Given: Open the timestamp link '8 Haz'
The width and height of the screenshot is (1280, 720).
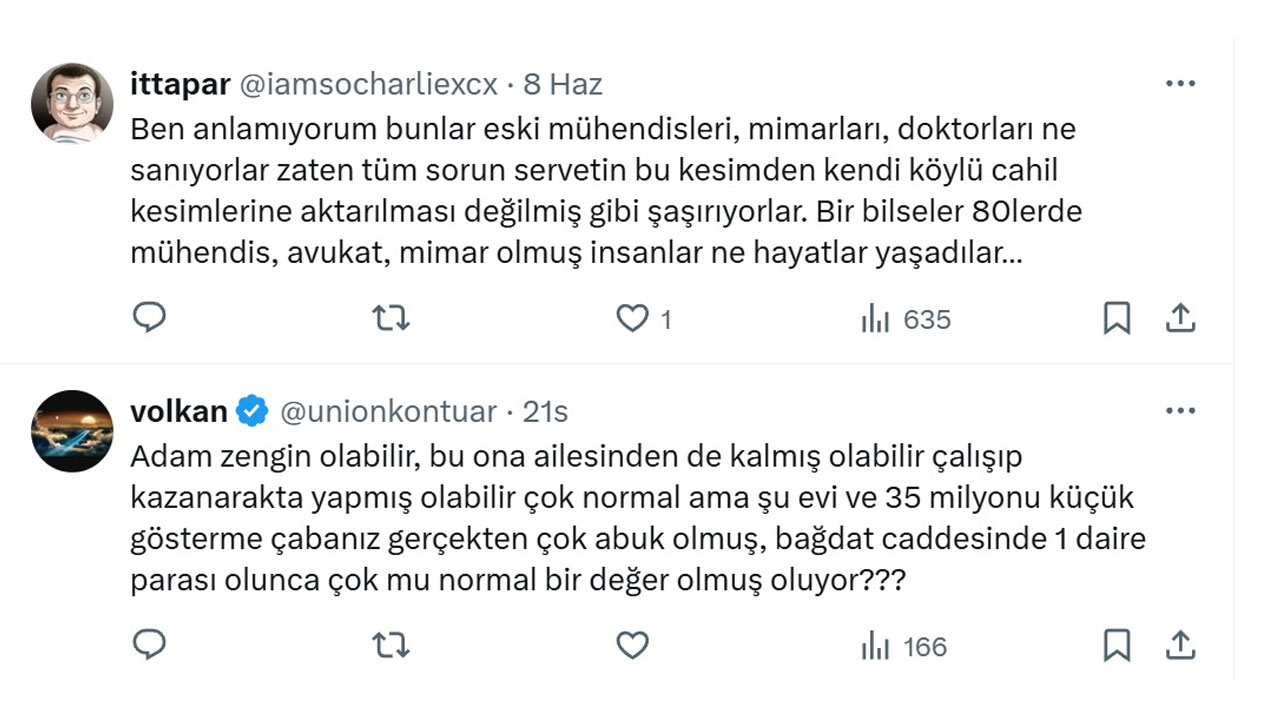Looking at the screenshot, I should point(566,84).
